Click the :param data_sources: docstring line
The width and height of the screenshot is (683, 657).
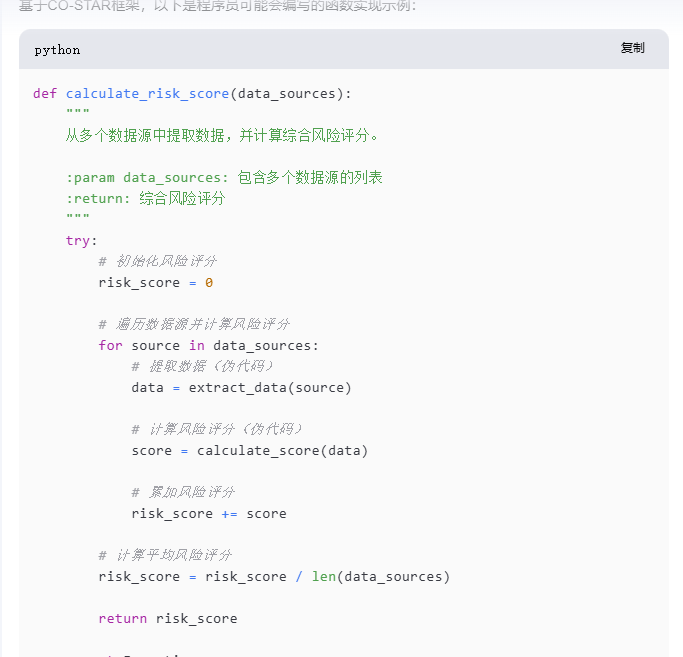click(224, 177)
